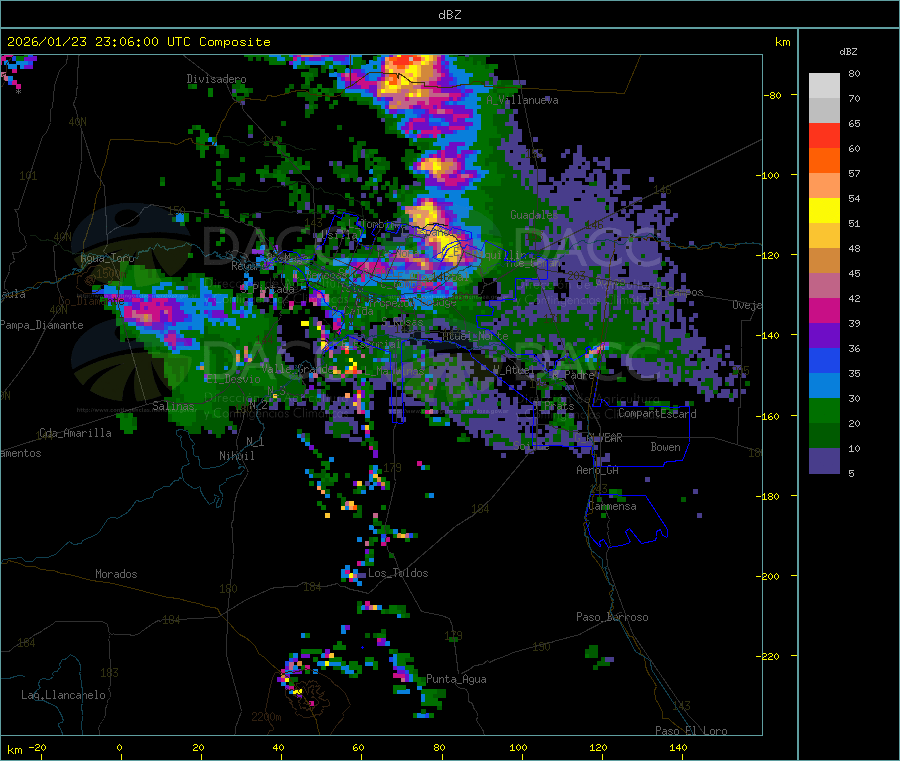Click the Nihuil place label
Image resolution: width=900 pixels, height=761 pixels.
236,456
